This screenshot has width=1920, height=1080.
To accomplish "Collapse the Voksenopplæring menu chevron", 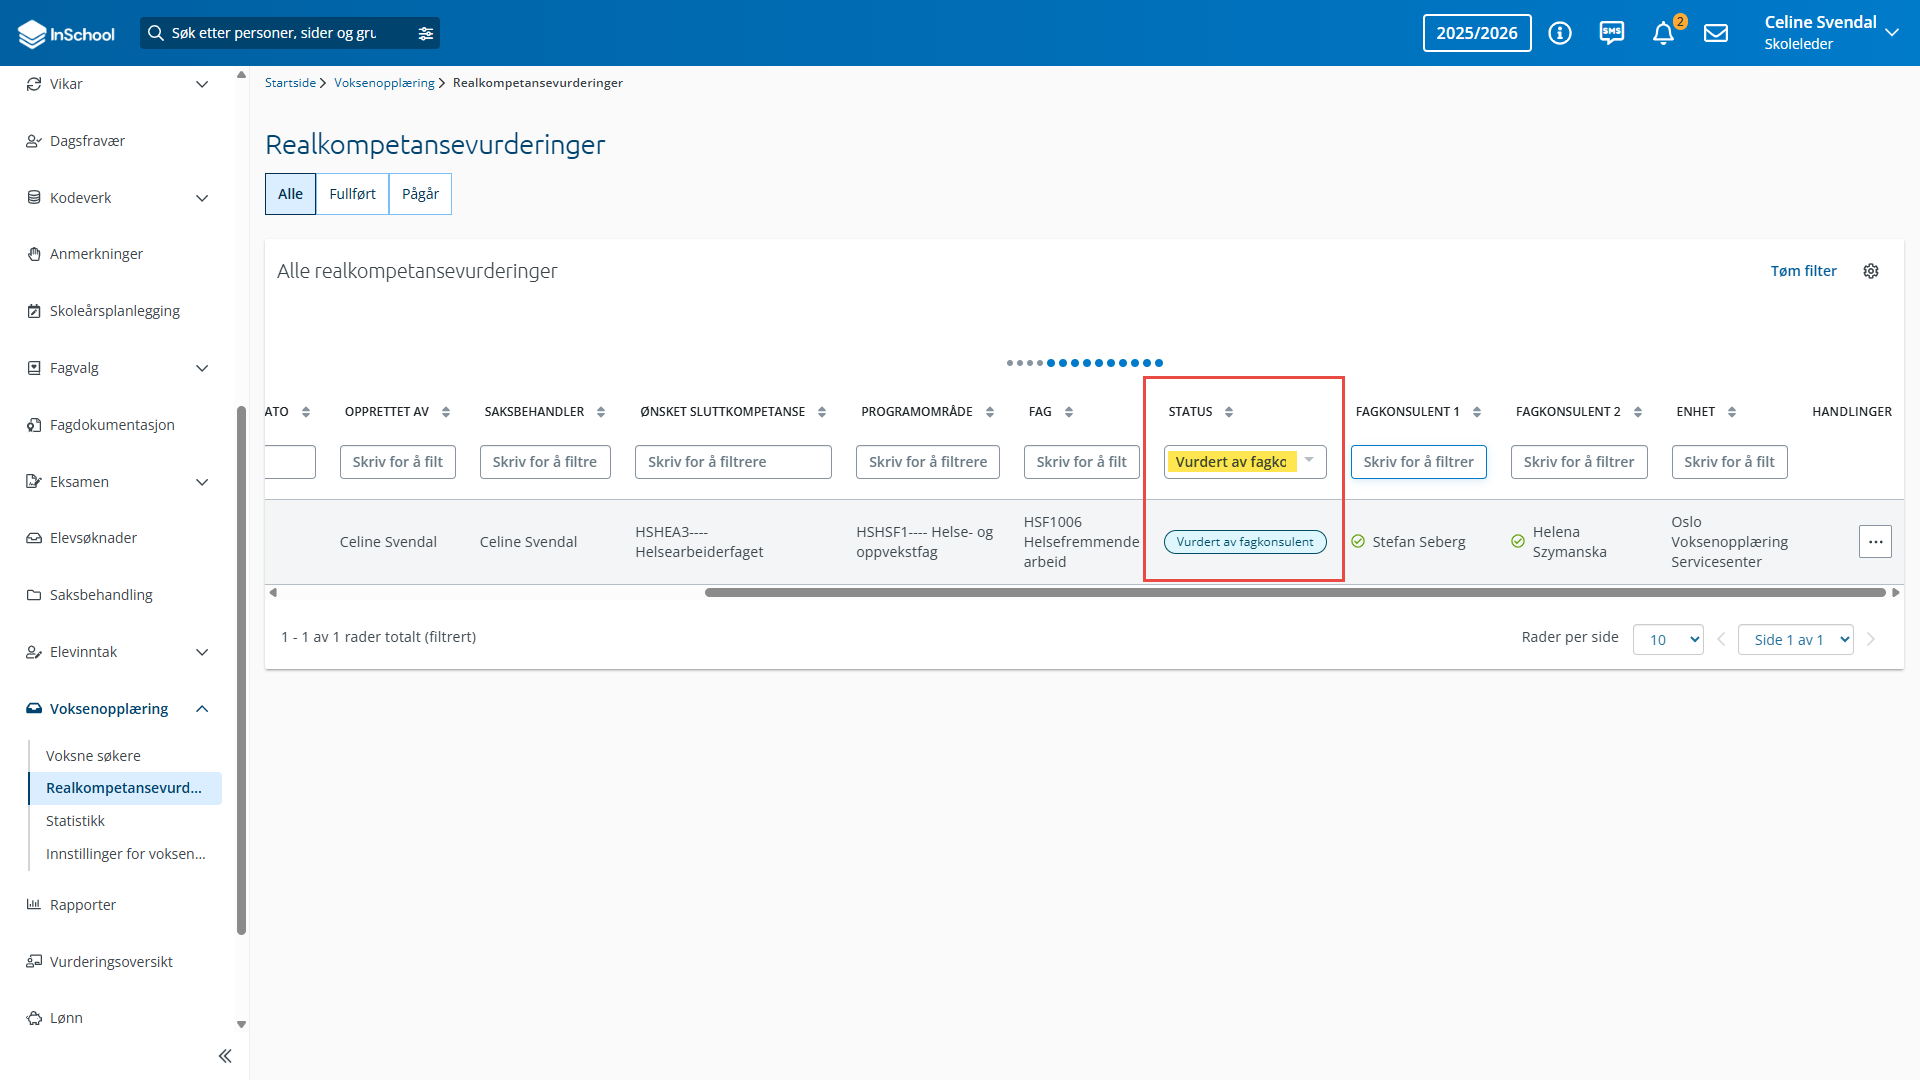I will pyautogui.click(x=202, y=709).
